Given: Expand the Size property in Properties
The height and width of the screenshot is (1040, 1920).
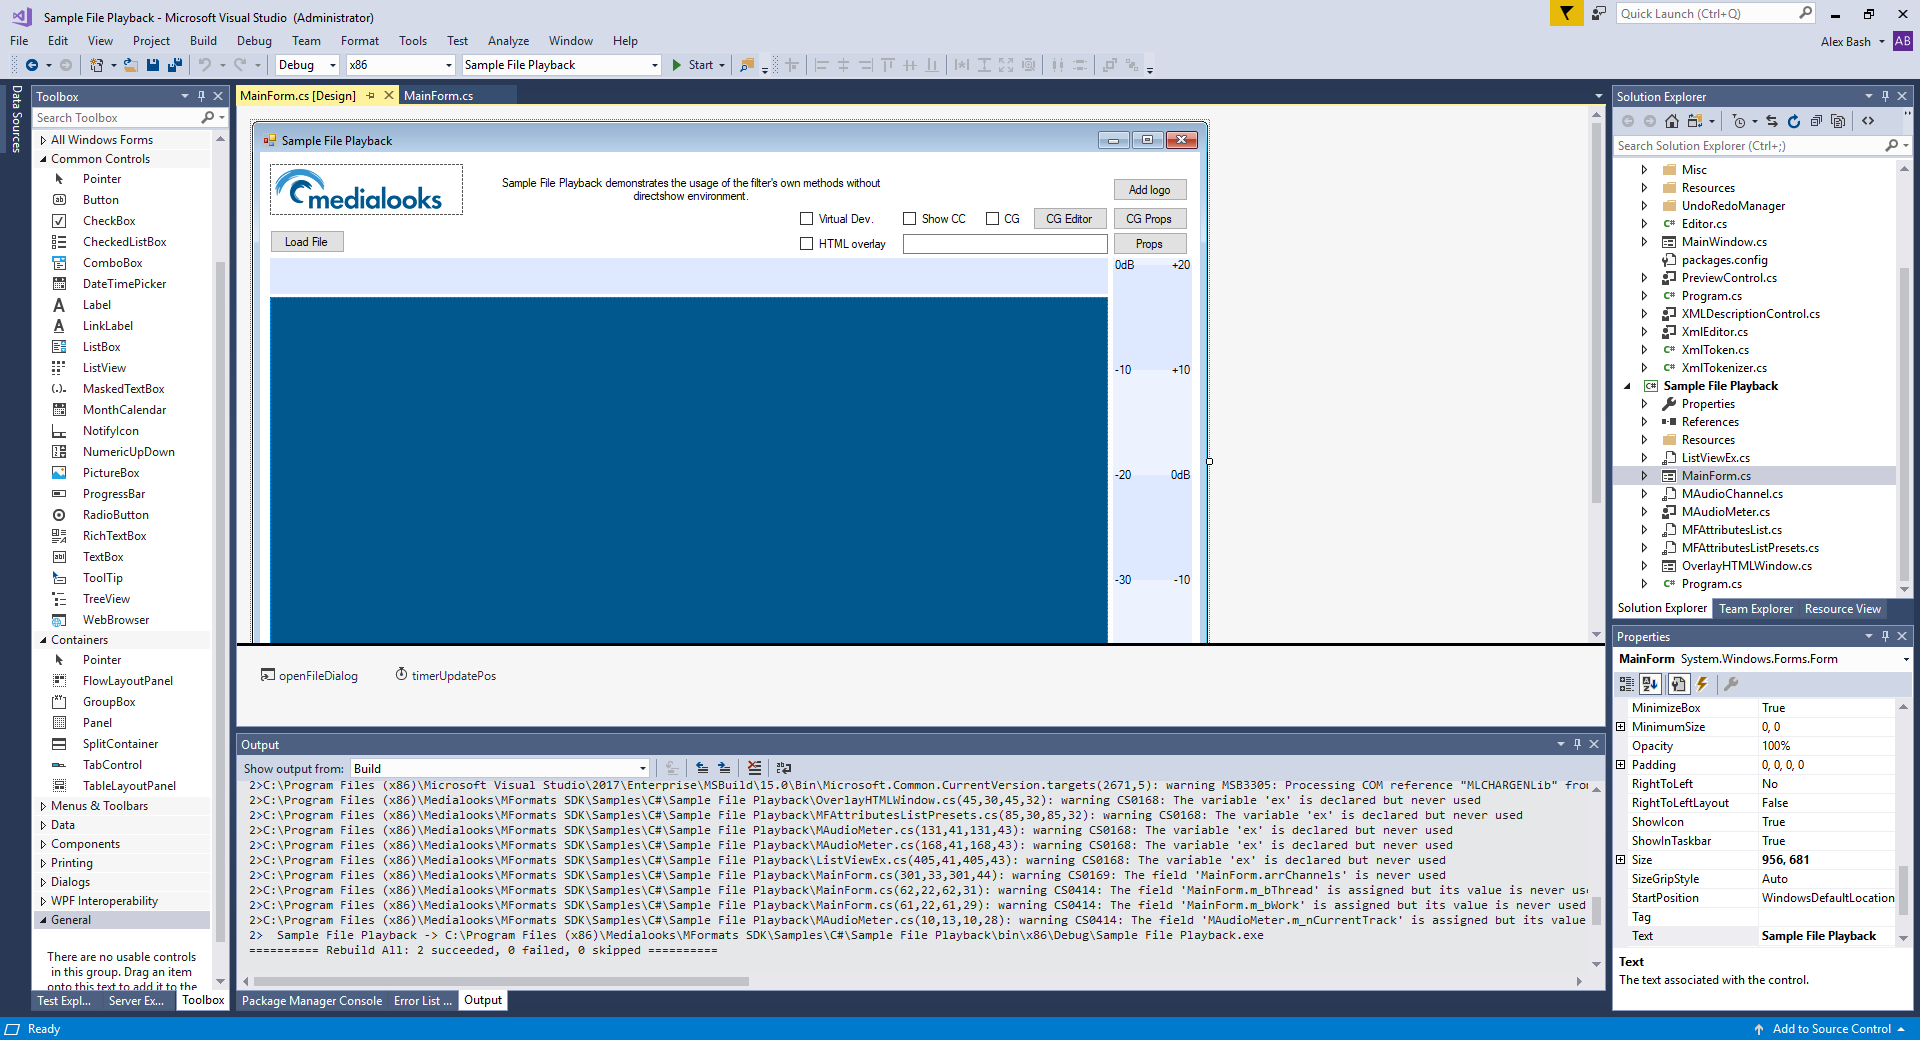Looking at the screenshot, I should pyautogui.click(x=1621, y=860).
